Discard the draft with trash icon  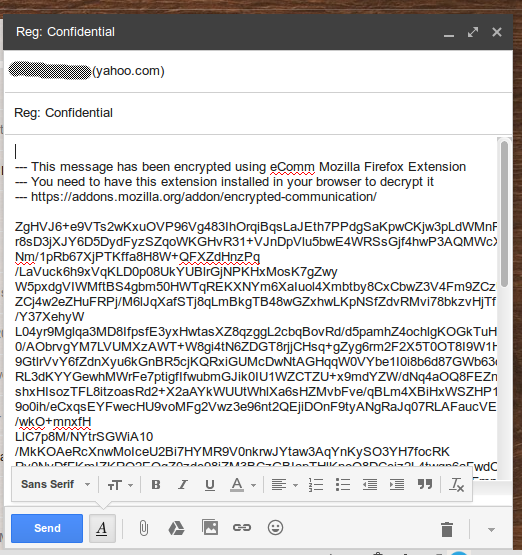click(447, 530)
